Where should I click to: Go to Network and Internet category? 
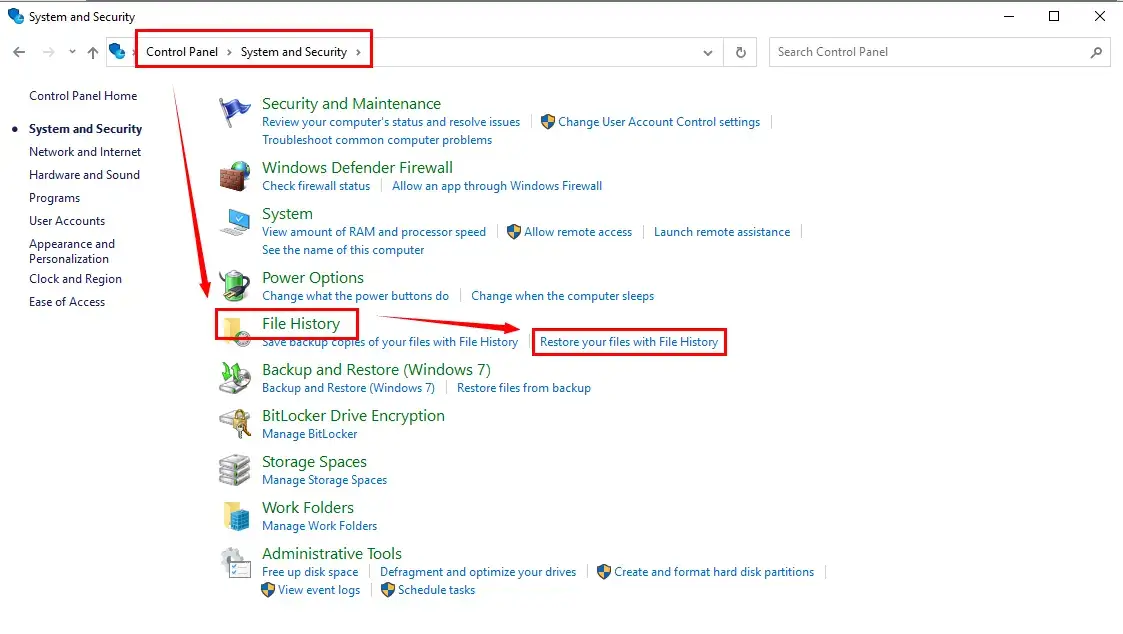point(85,152)
